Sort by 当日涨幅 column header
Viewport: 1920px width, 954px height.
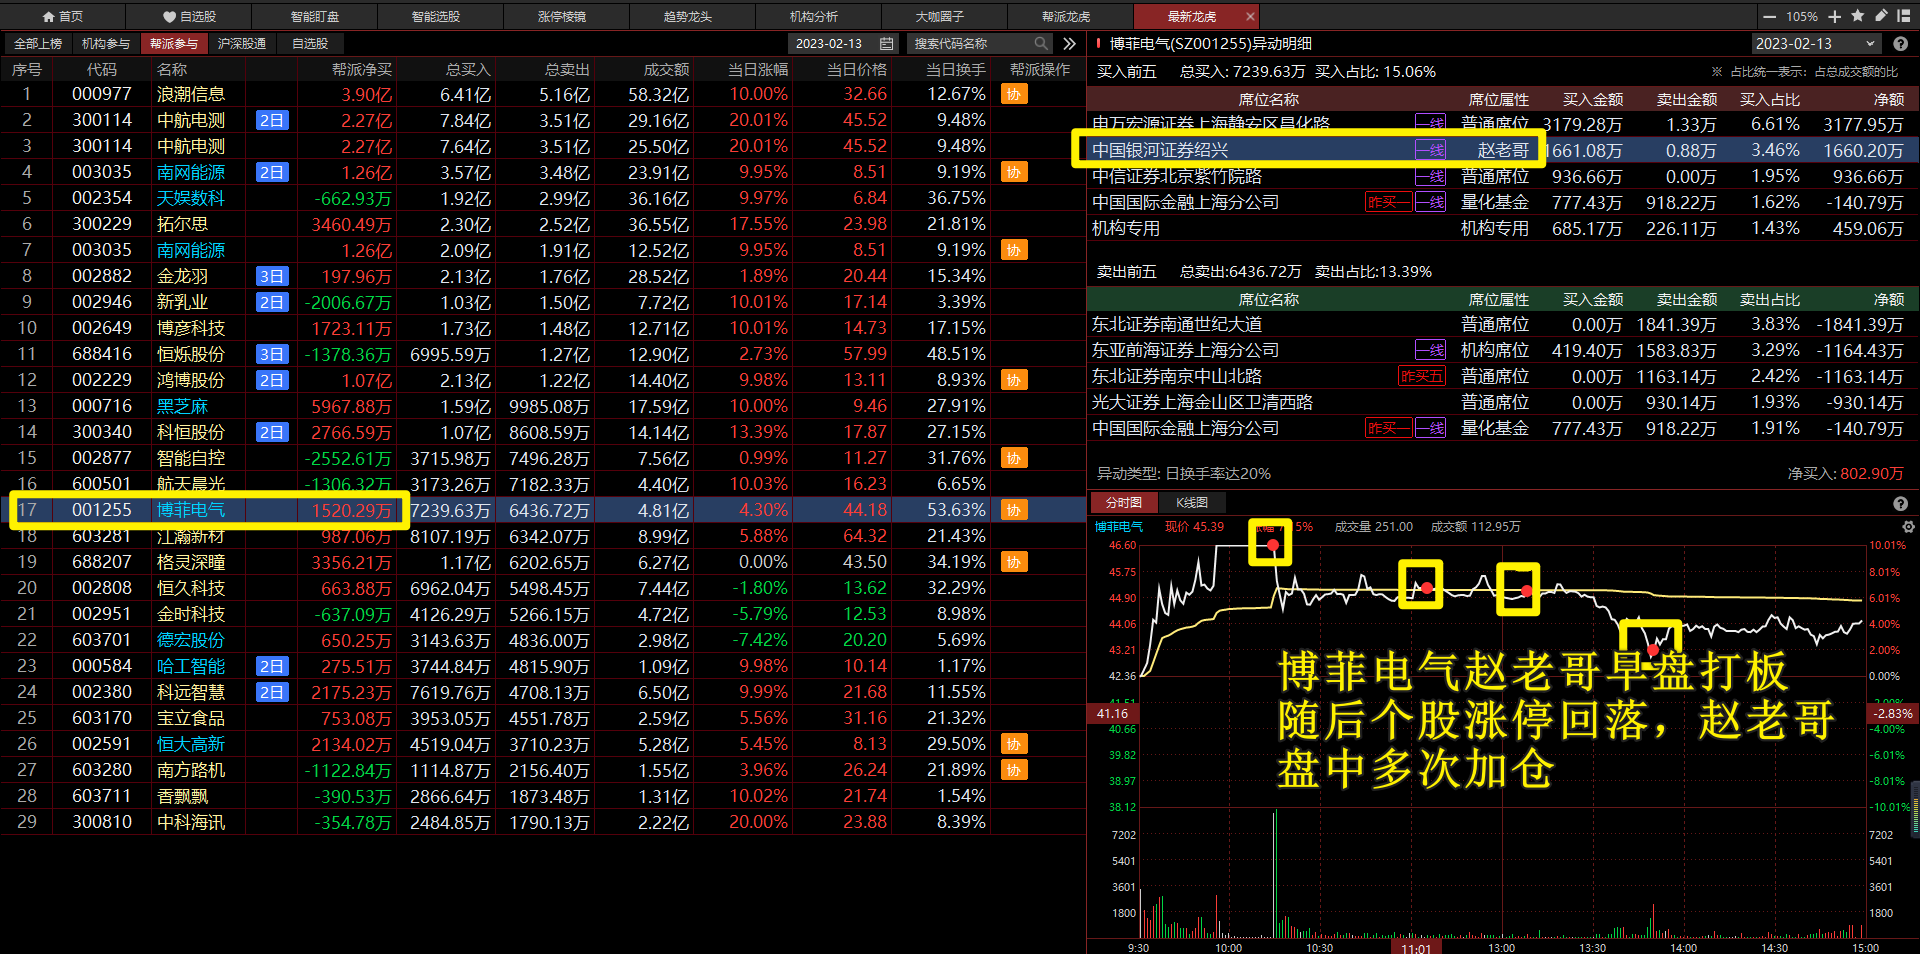point(758,70)
